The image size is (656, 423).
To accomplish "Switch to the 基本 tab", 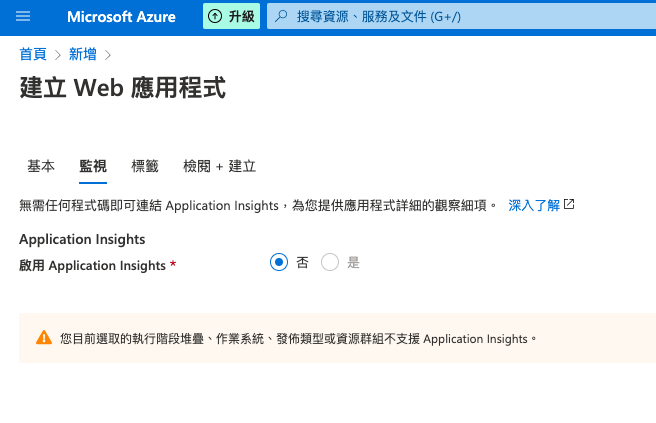I will [x=41, y=166].
